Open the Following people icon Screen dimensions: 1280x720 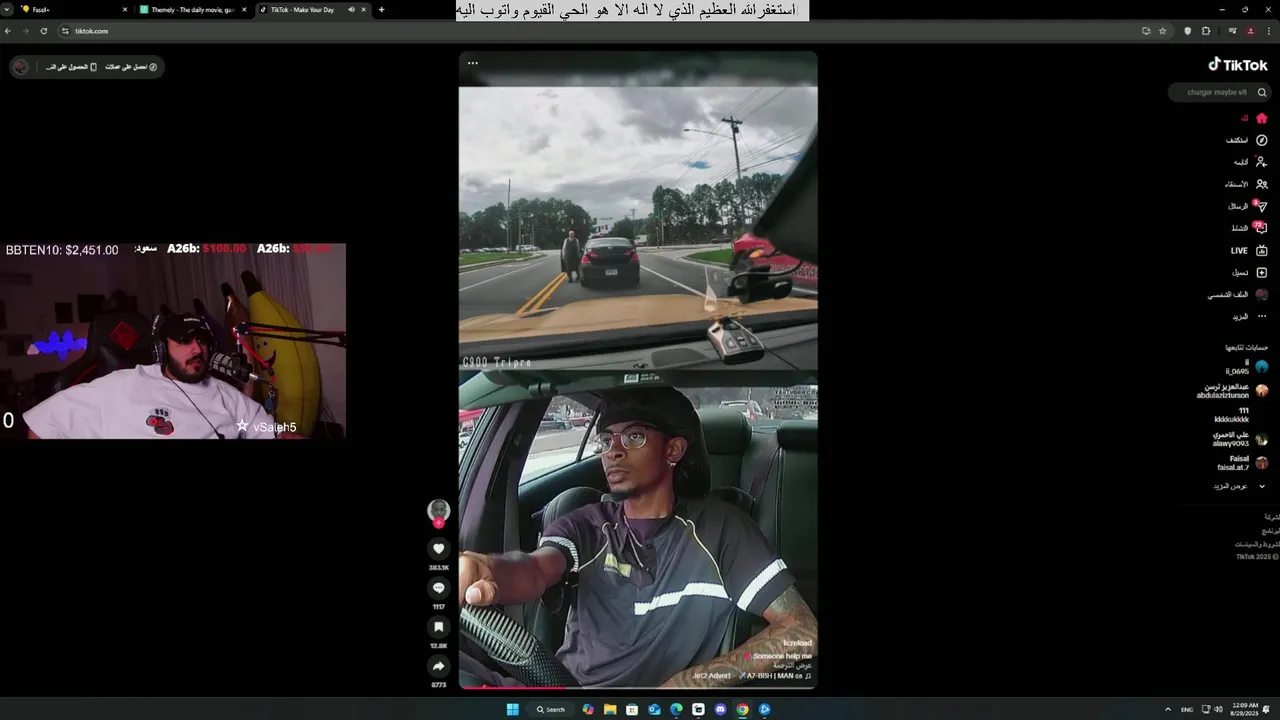coord(1262,162)
